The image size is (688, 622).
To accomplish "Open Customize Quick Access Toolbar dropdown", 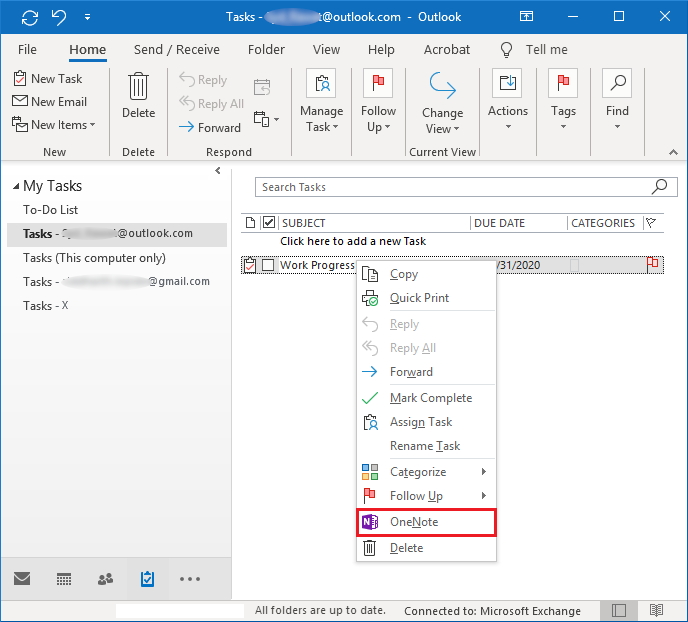I will [x=87, y=17].
